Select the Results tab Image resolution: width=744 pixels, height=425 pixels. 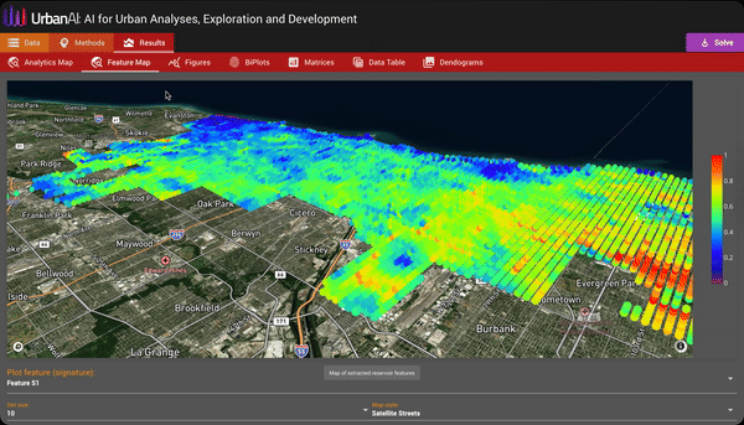click(x=144, y=43)
